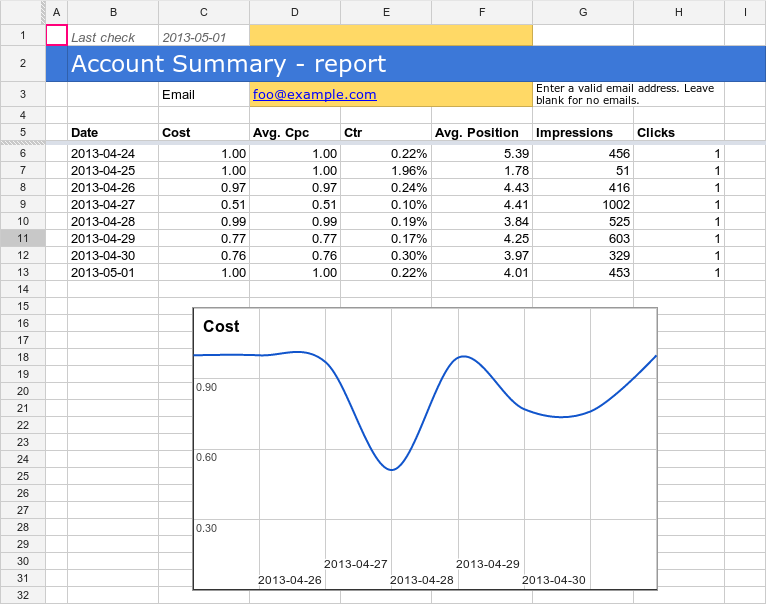Click column header D
Screen dimensions: 766x604
pos(294,12)
